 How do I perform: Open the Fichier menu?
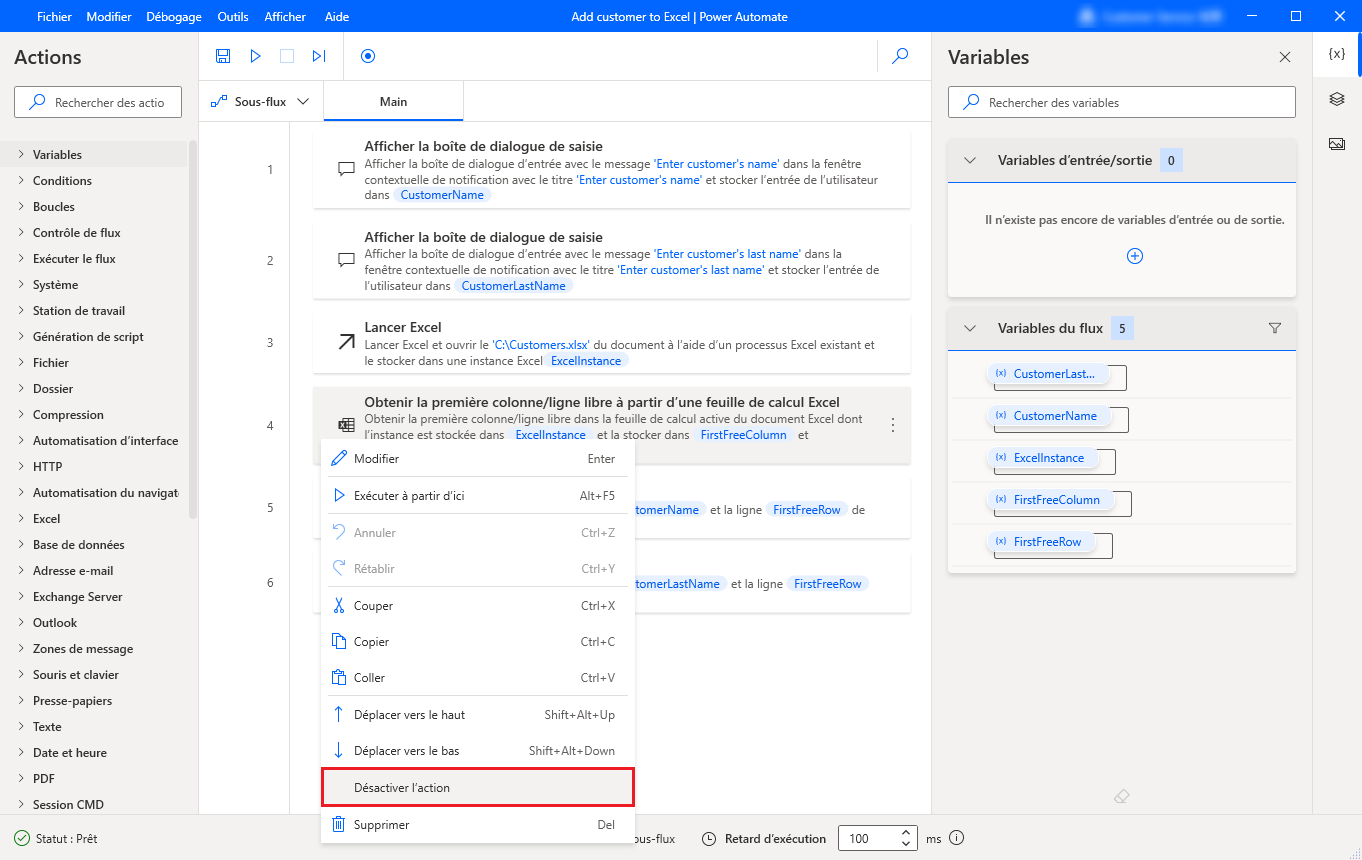click(54, 17)
